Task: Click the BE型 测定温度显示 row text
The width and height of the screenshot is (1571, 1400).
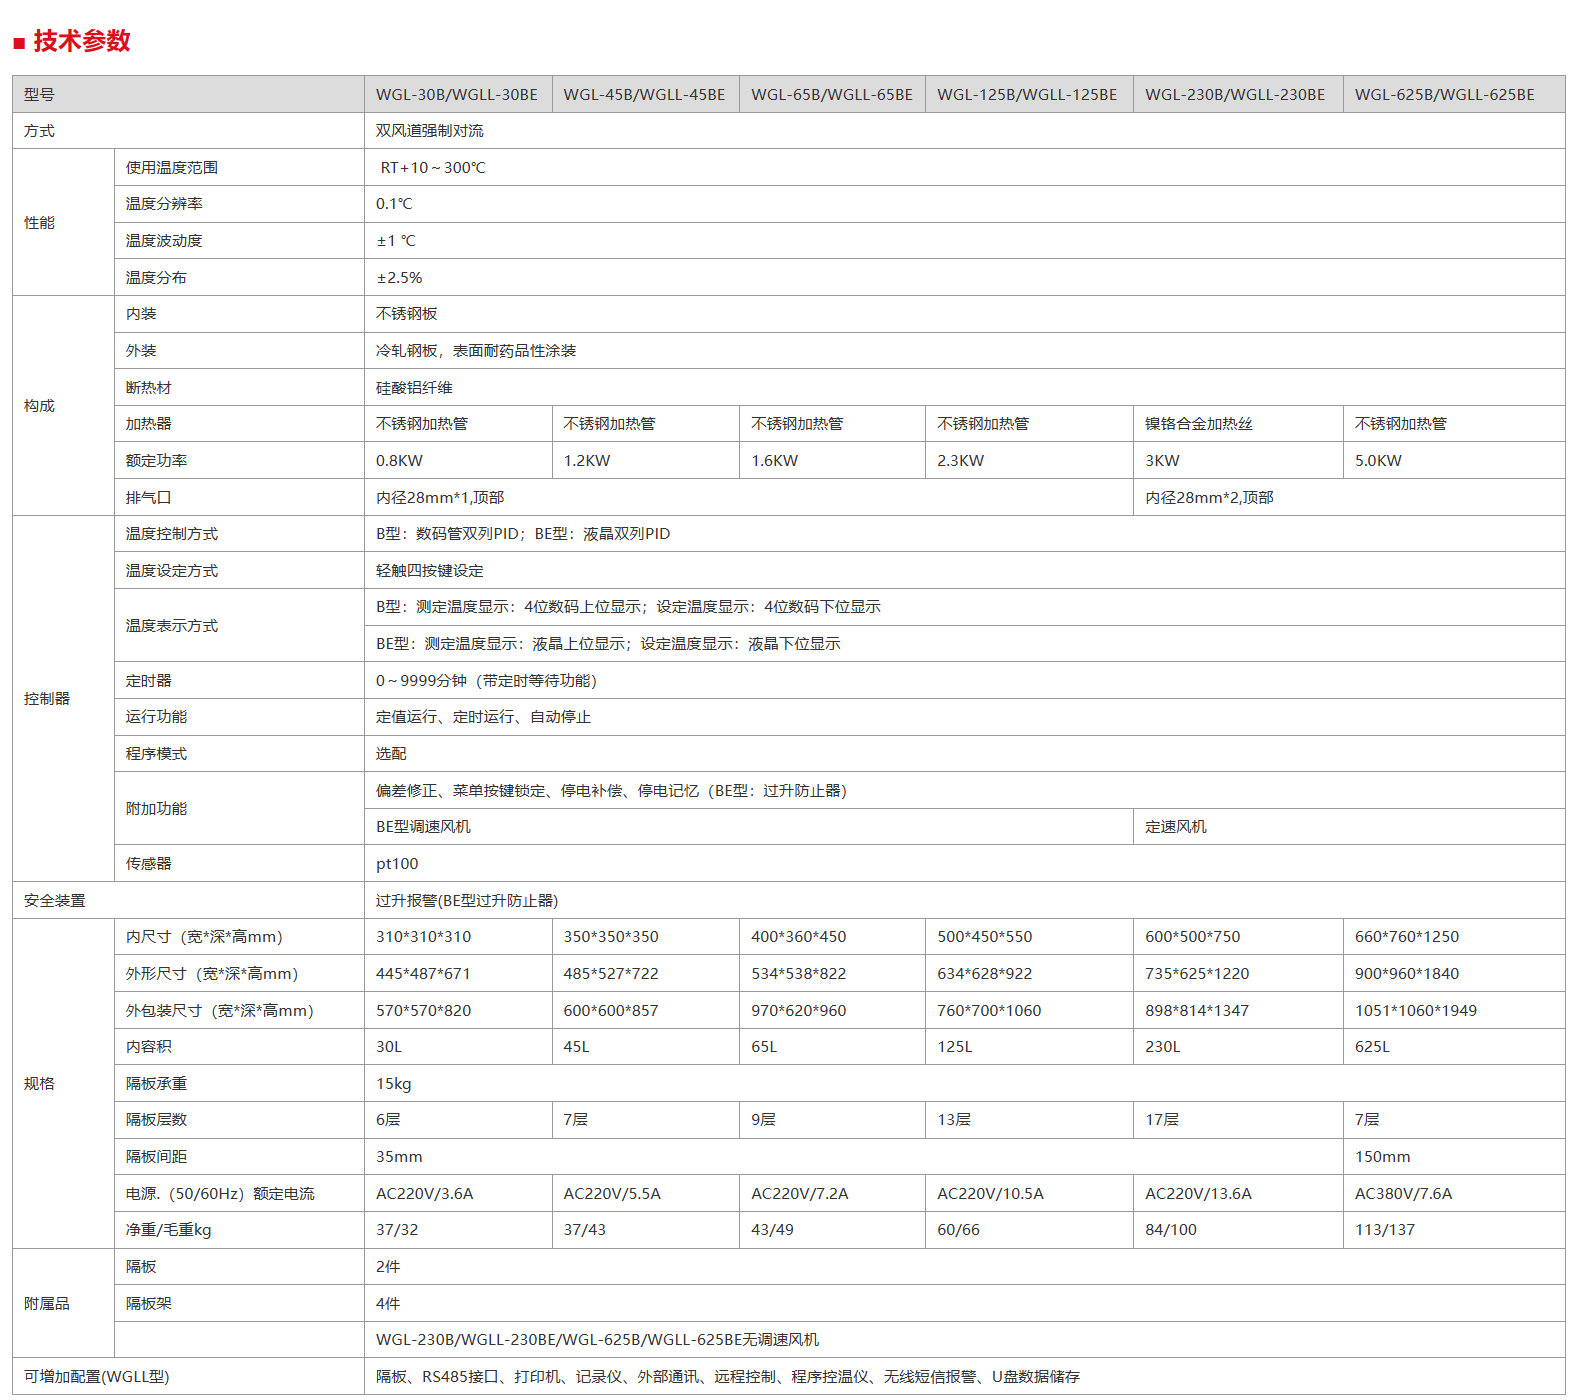Action: (x=608, y=644)
